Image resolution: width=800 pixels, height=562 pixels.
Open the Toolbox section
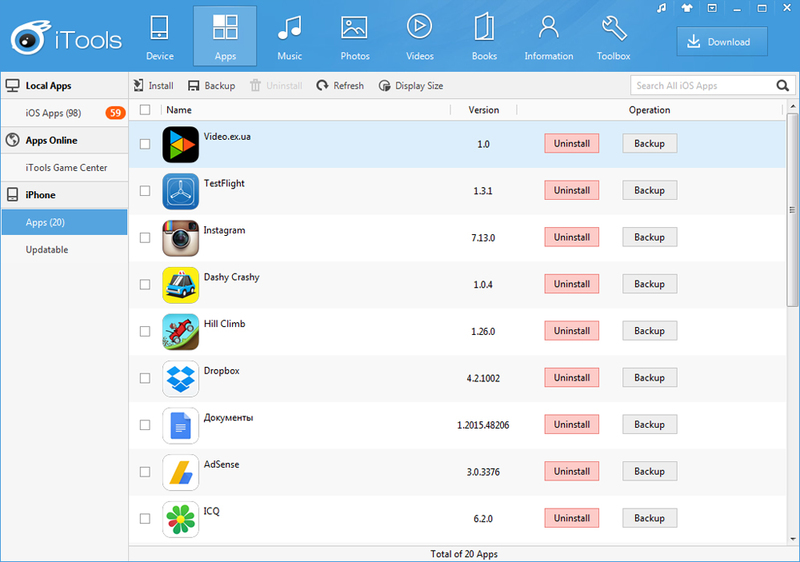(x=613, y=37)
